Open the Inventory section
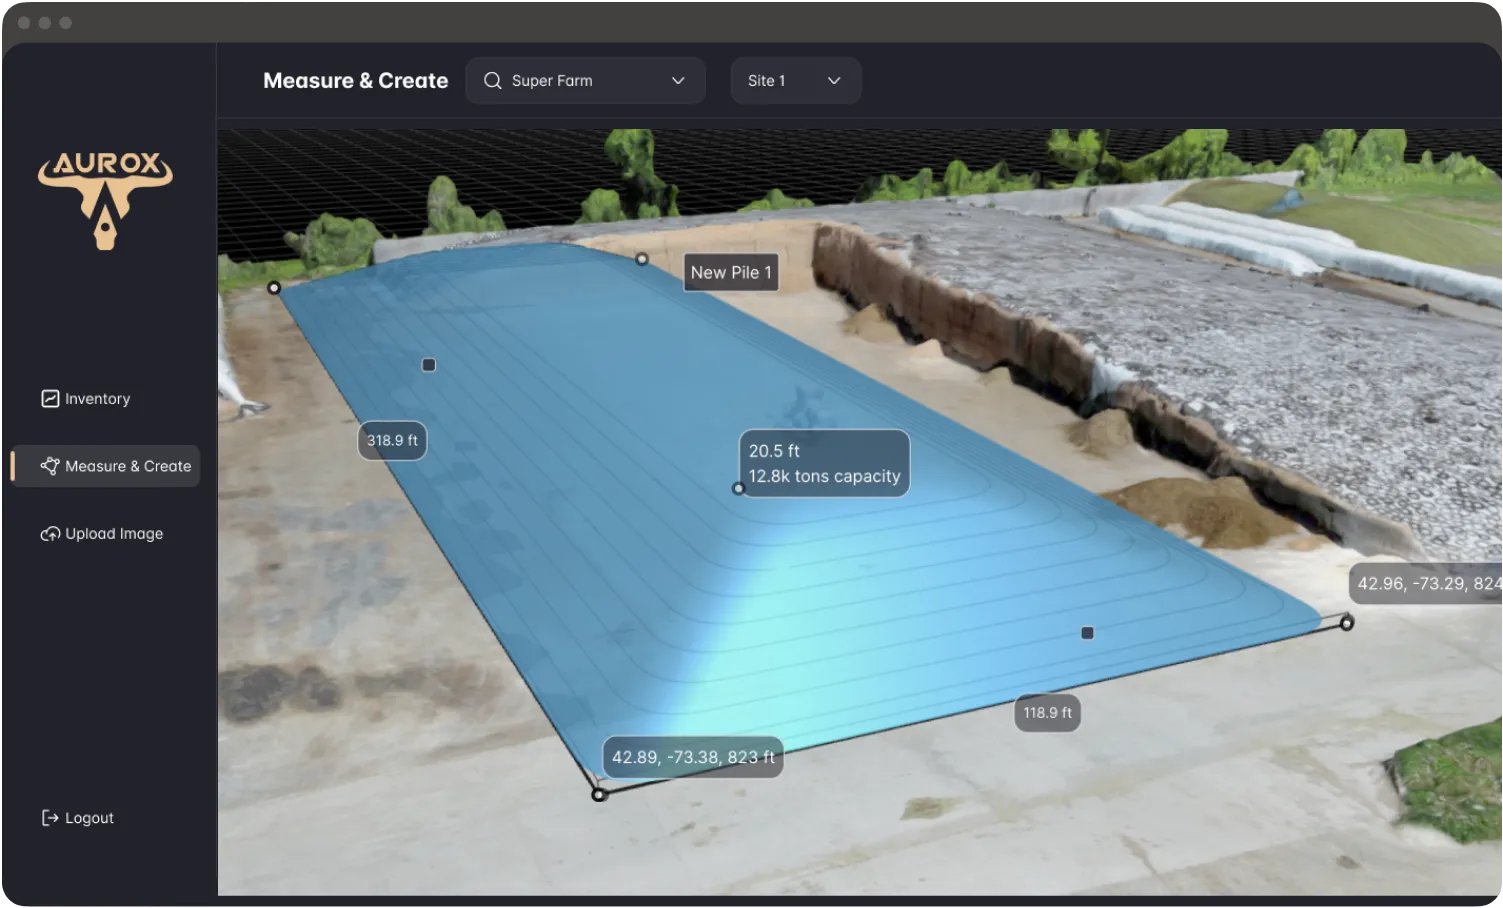The width and height of the screenshot is (1503, 908). [x=86, y=399]
